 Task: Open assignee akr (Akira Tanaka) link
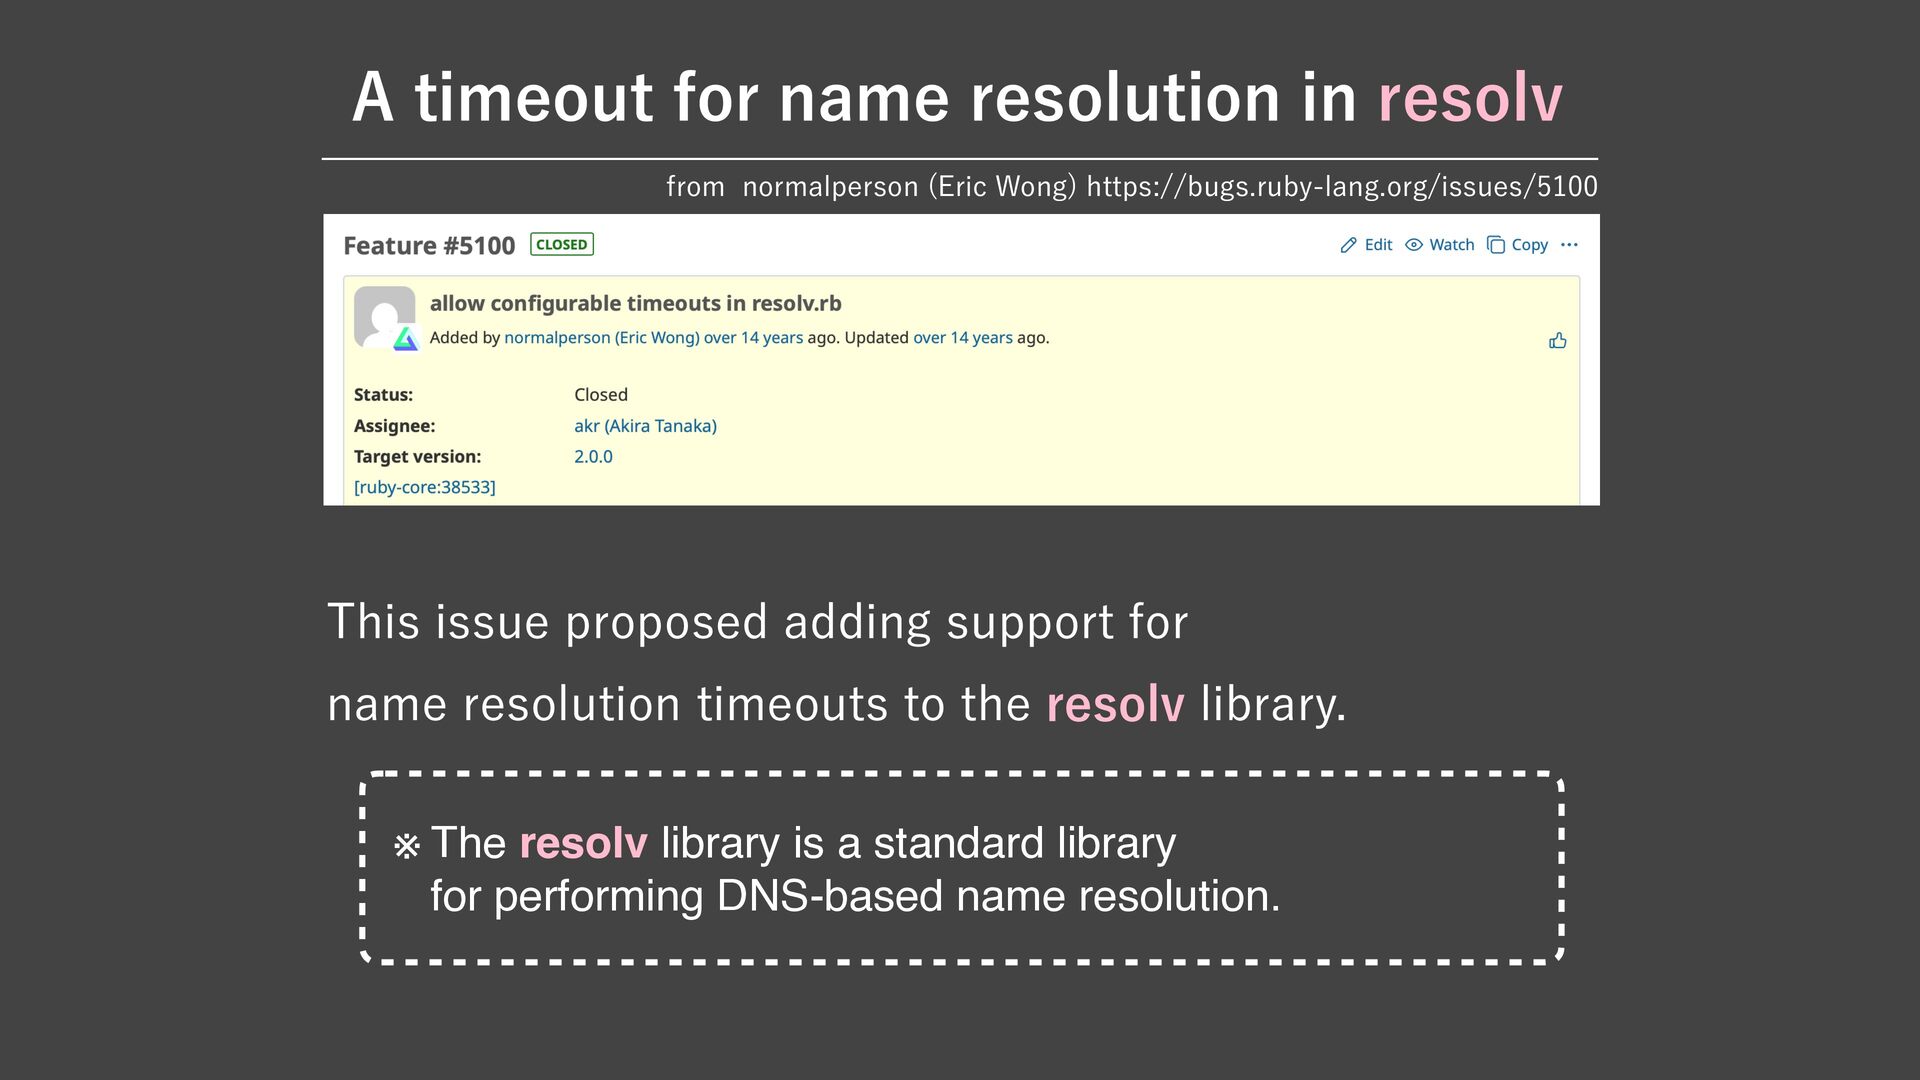pos(645,426)
